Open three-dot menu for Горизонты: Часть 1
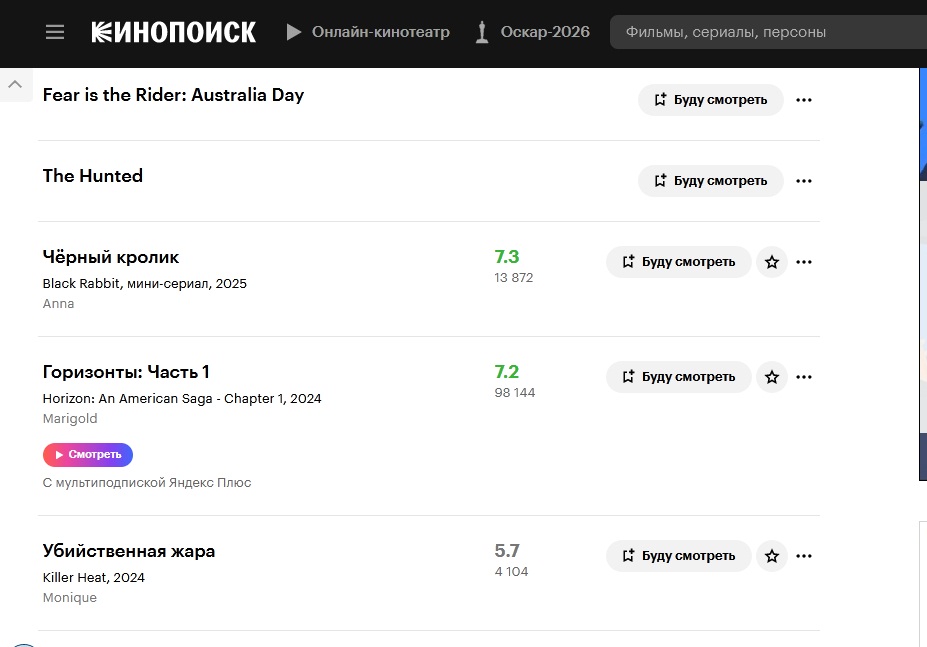Image resolution: width=927 pixels, height=647 pixels. 804,377
